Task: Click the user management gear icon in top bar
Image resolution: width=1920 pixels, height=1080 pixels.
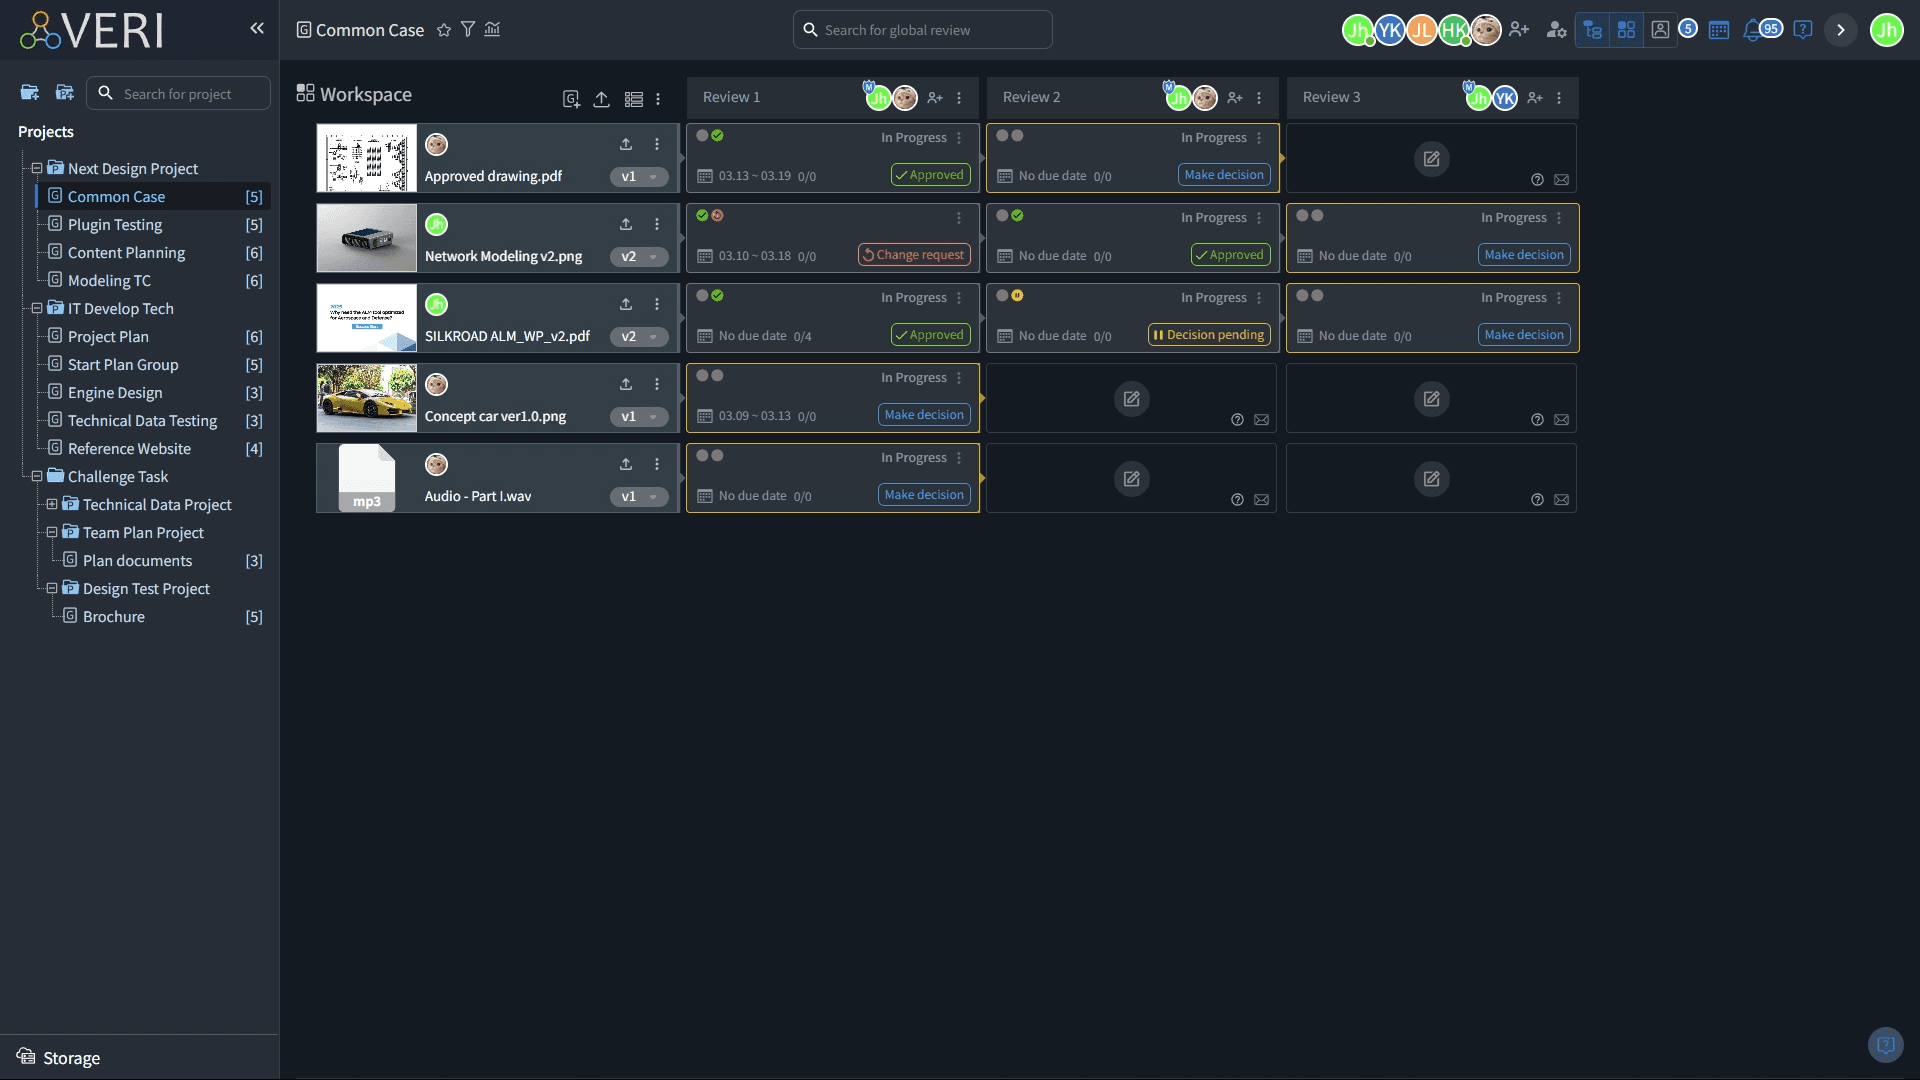Action: [1556, 30]
